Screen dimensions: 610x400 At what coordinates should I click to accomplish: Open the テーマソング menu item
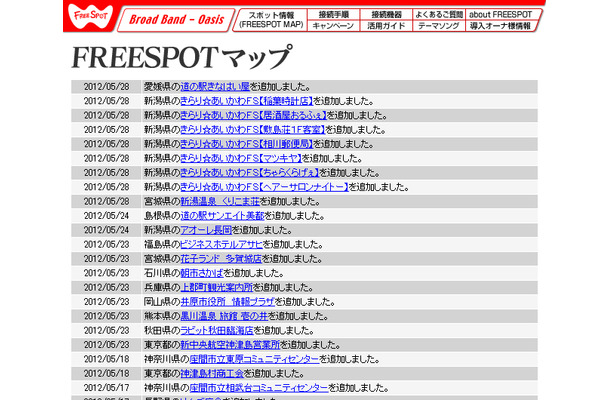click(438, 26)
